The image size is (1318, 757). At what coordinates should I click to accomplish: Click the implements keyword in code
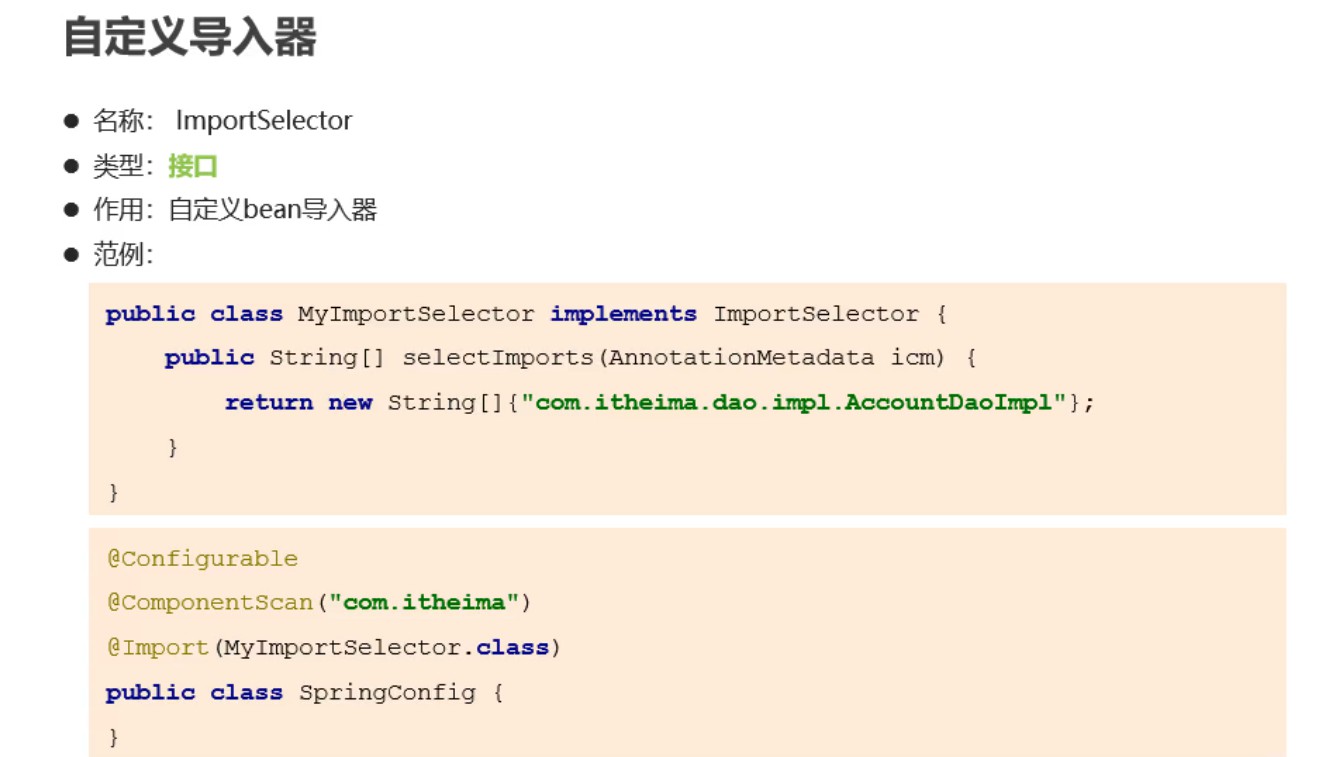click(x=623, y=314)
